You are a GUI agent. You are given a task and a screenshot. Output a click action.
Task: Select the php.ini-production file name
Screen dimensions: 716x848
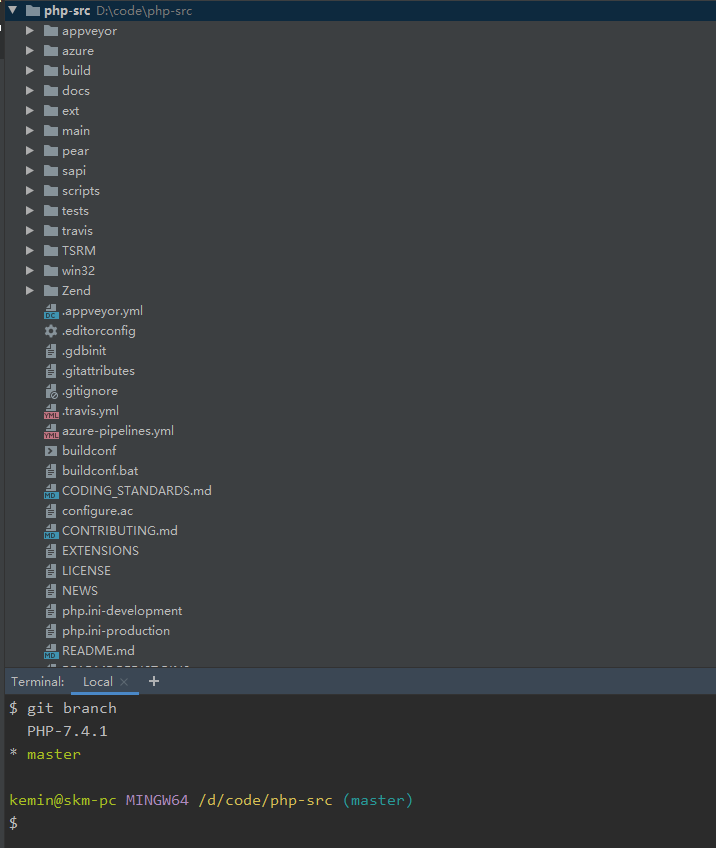pyautogui.click(x=116, y=631)
